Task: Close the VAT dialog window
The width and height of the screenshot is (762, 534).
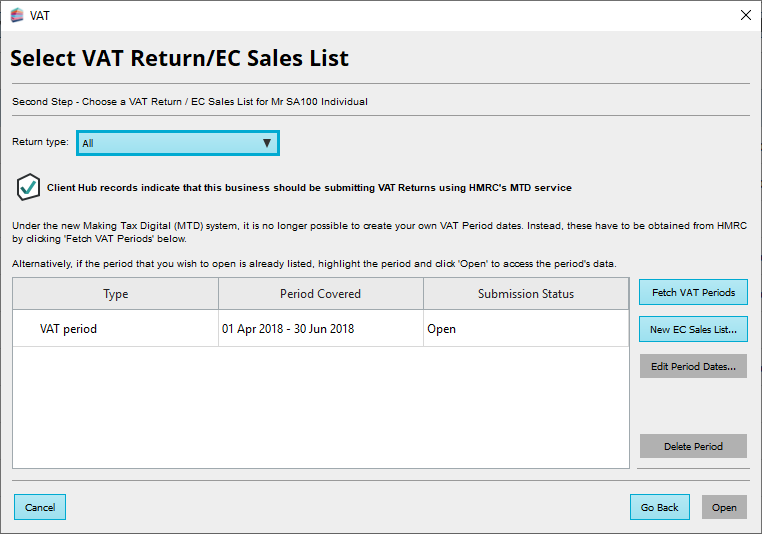Action: 745,15
